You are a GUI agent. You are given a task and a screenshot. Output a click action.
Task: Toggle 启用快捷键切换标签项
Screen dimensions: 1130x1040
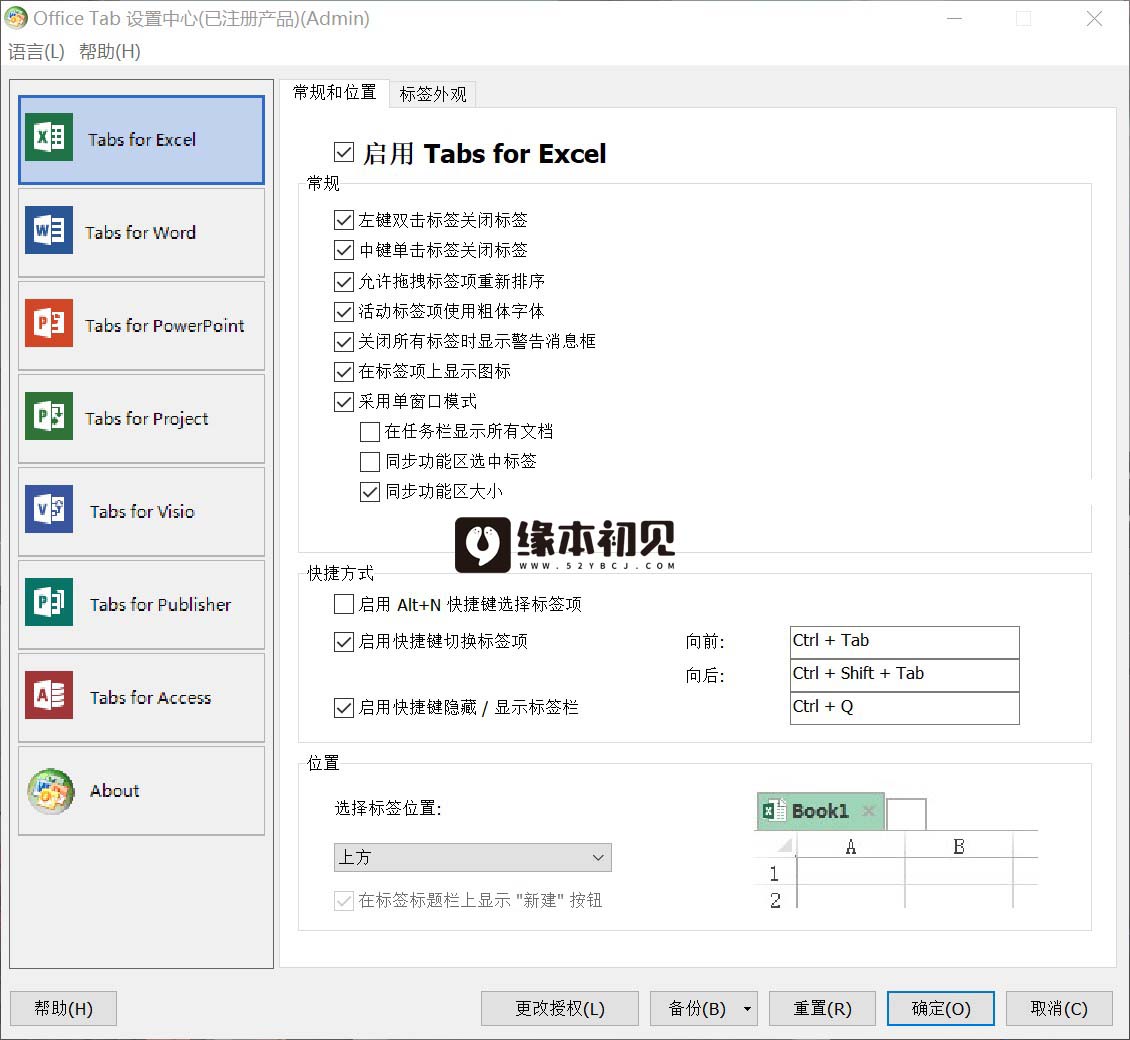[344, 641]
